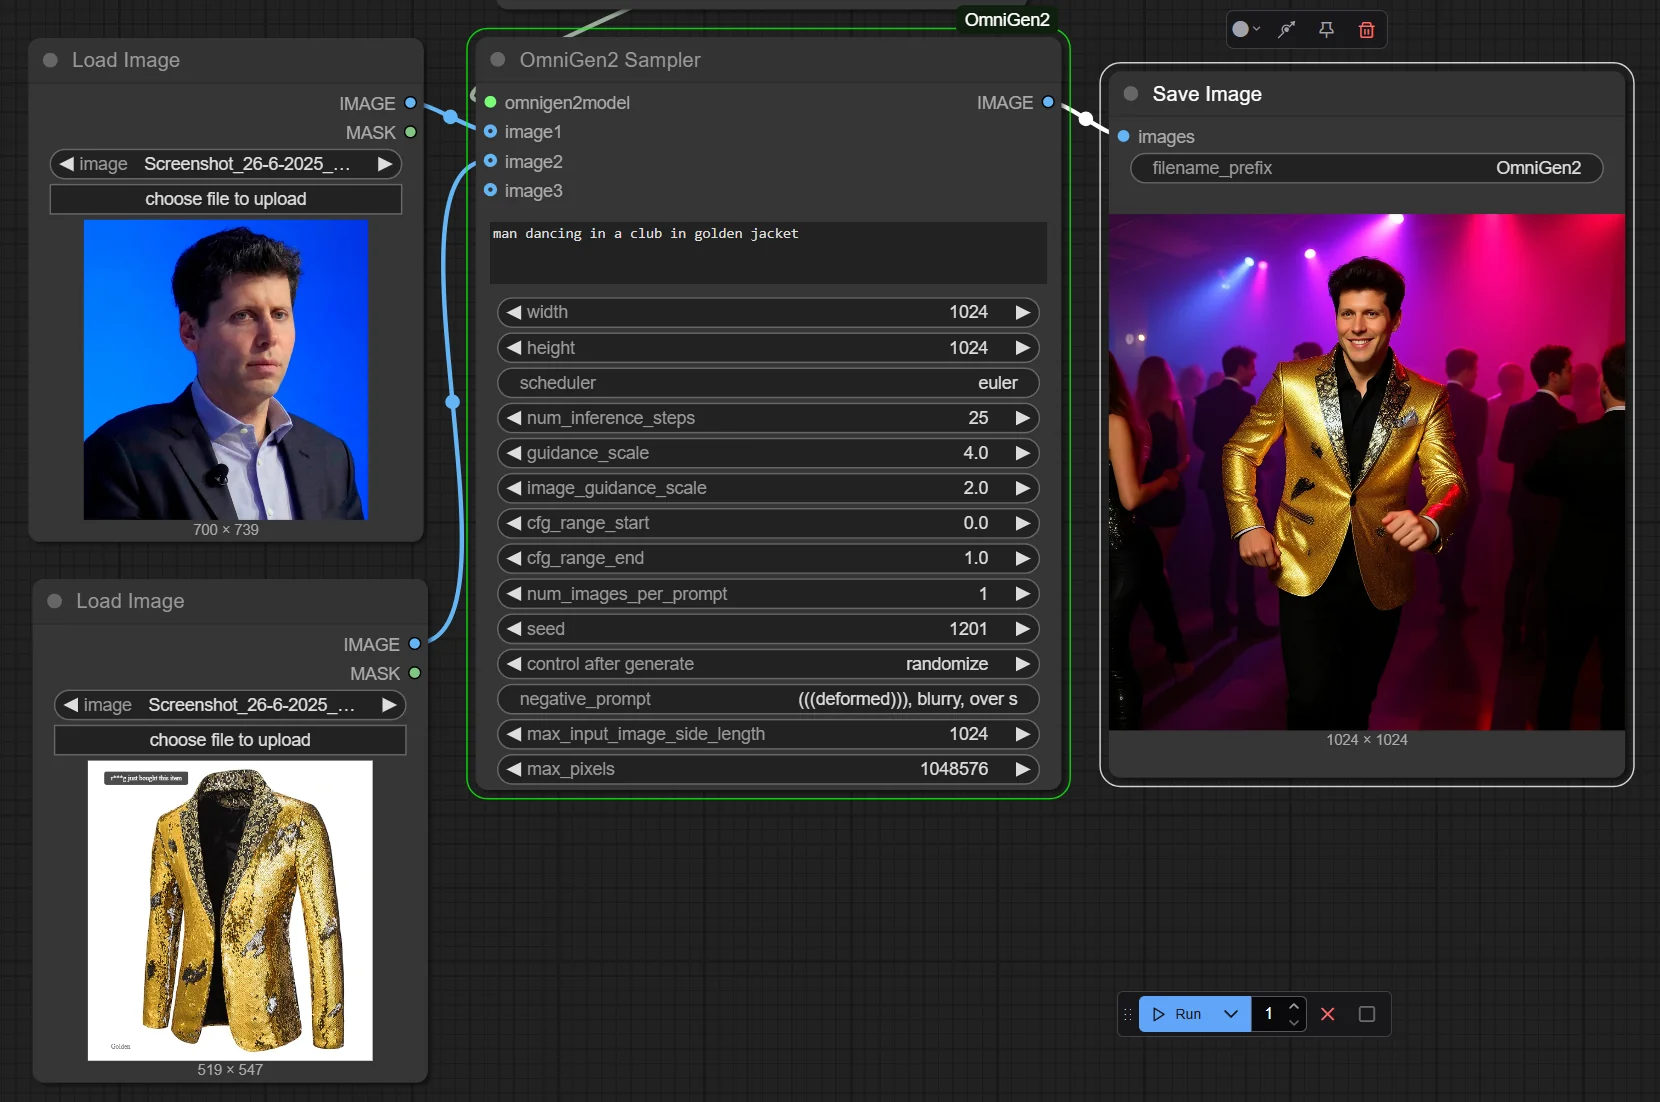Click bottom Load Image IMAGE output socket
The image size is (1660, 1102).
click(x=415, y=644)
